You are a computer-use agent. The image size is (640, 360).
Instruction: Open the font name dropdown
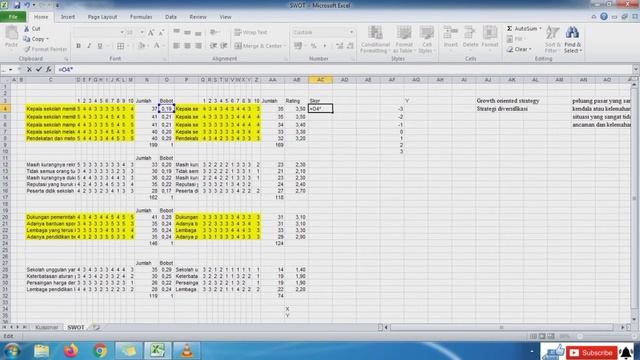pos(122,32)
